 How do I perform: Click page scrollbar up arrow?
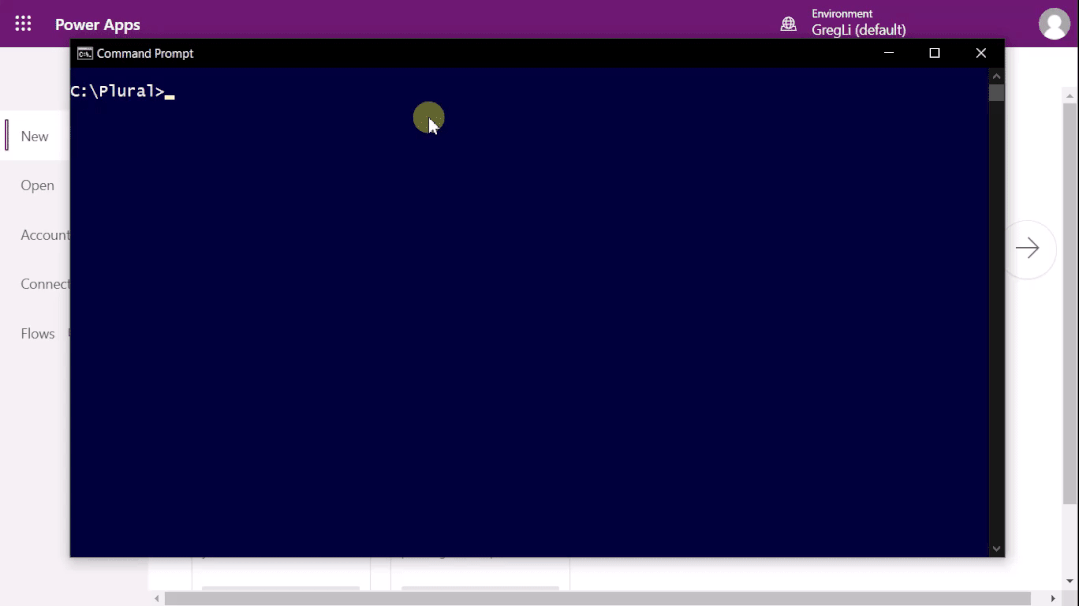click(x=1069, y=96)
